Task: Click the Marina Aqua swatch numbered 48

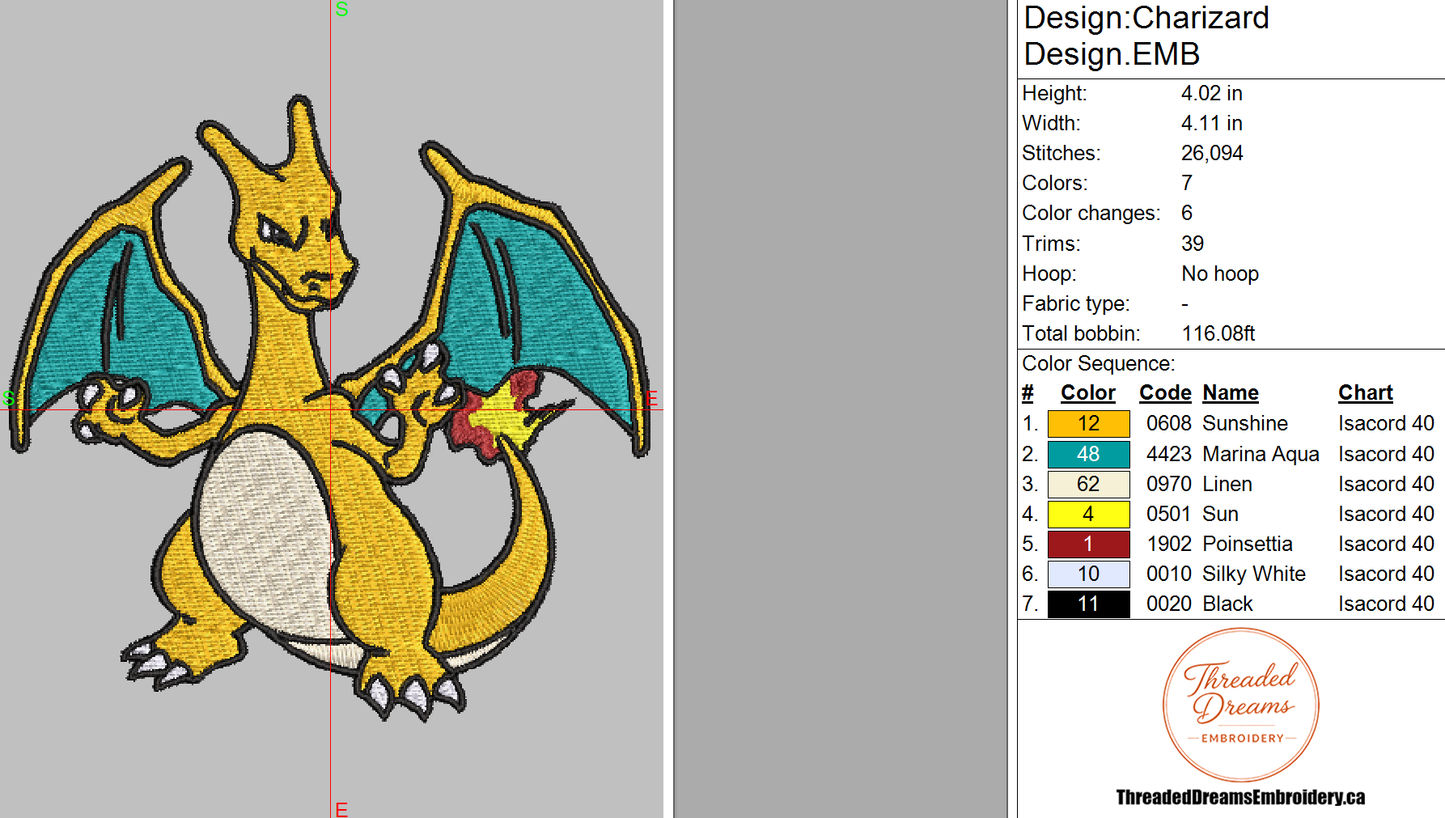Action: tap(1088, 454)
